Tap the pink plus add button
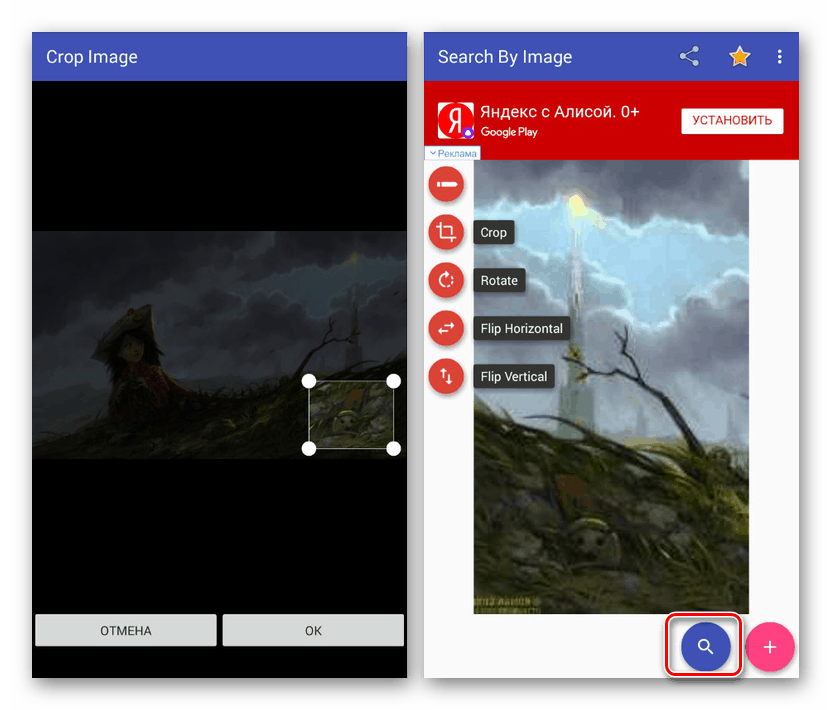831x710 pixels. click(x=770, y=646)
